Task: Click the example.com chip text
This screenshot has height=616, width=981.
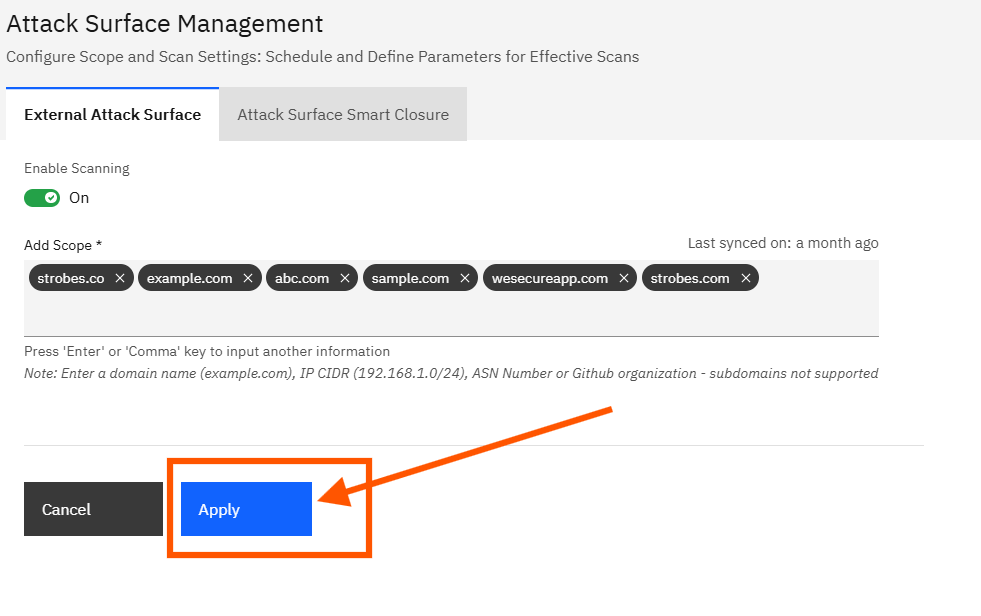Action: pos(189,279)
